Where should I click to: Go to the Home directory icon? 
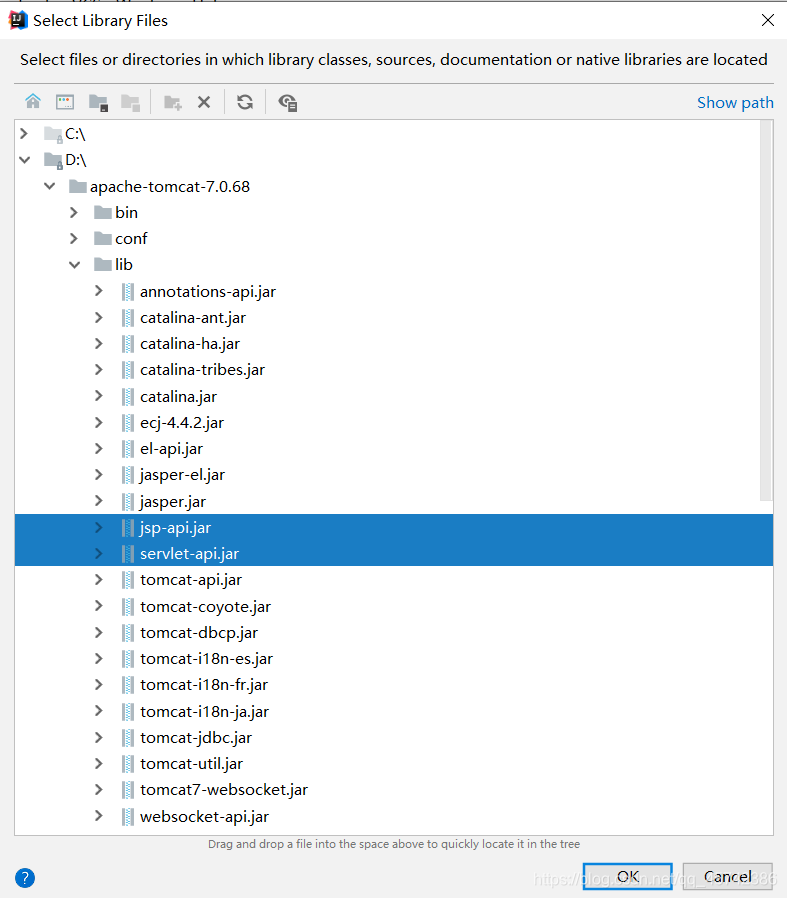33,102
